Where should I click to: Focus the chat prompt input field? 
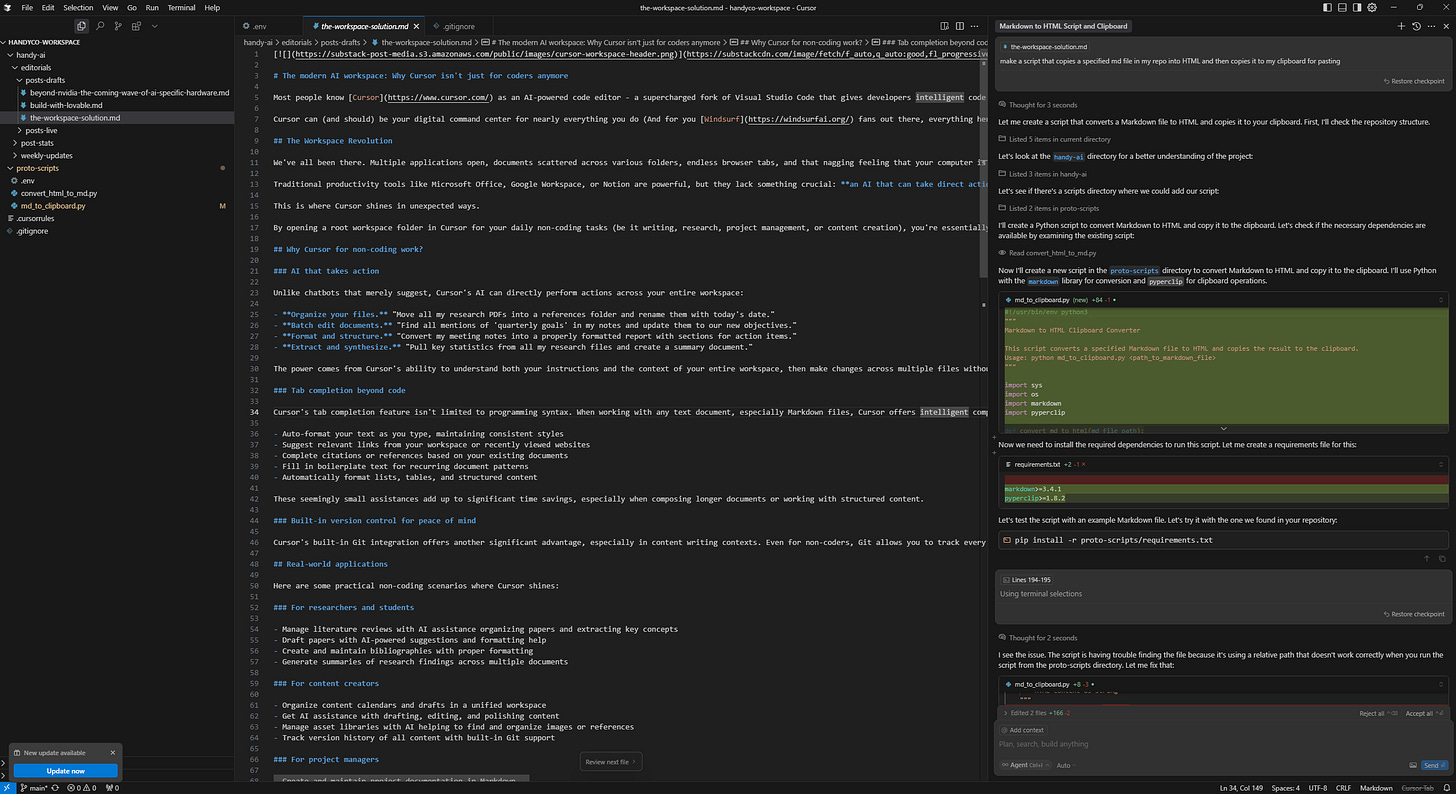[x=1222, y=744]
